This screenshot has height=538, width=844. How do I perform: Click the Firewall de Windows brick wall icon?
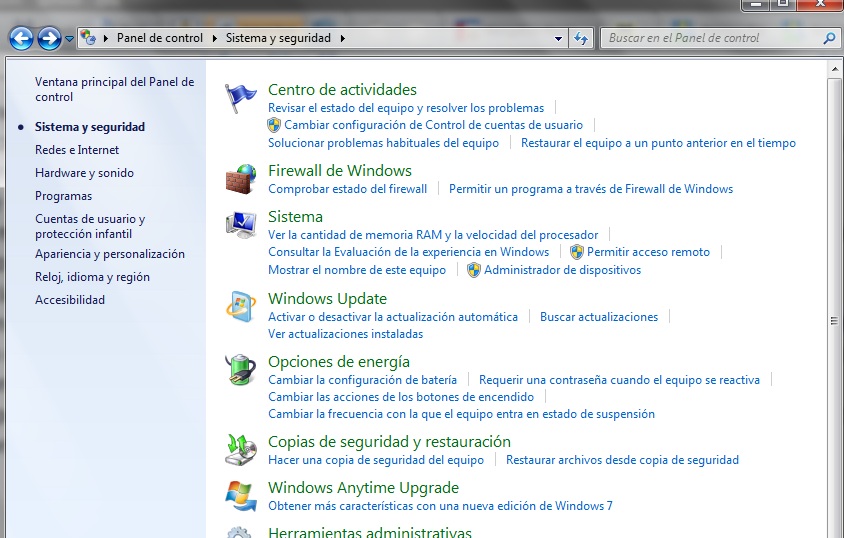click(240, 179)
